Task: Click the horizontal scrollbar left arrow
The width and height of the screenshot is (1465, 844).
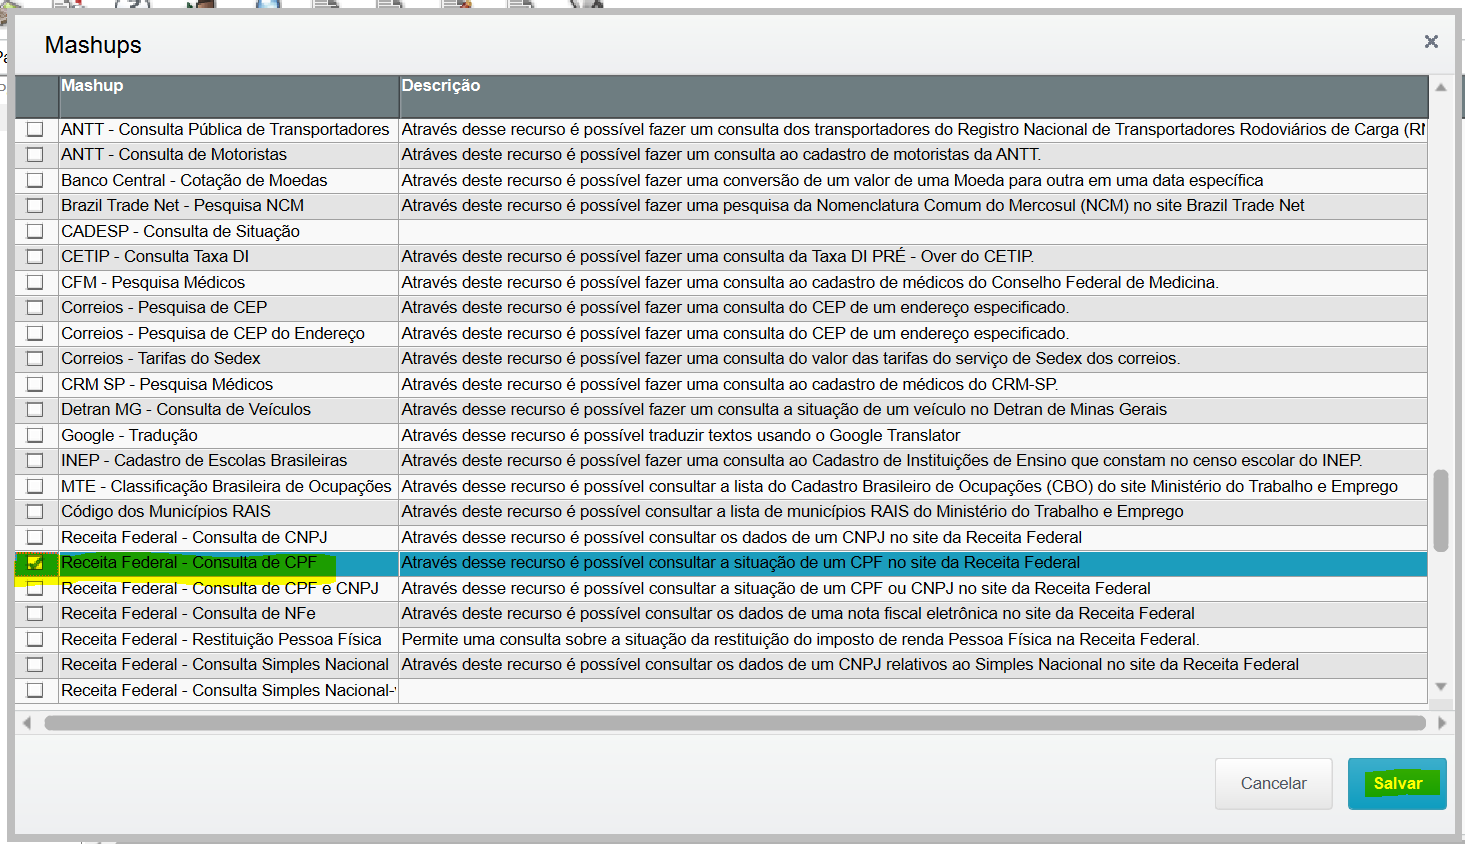Action: (27, 722)
